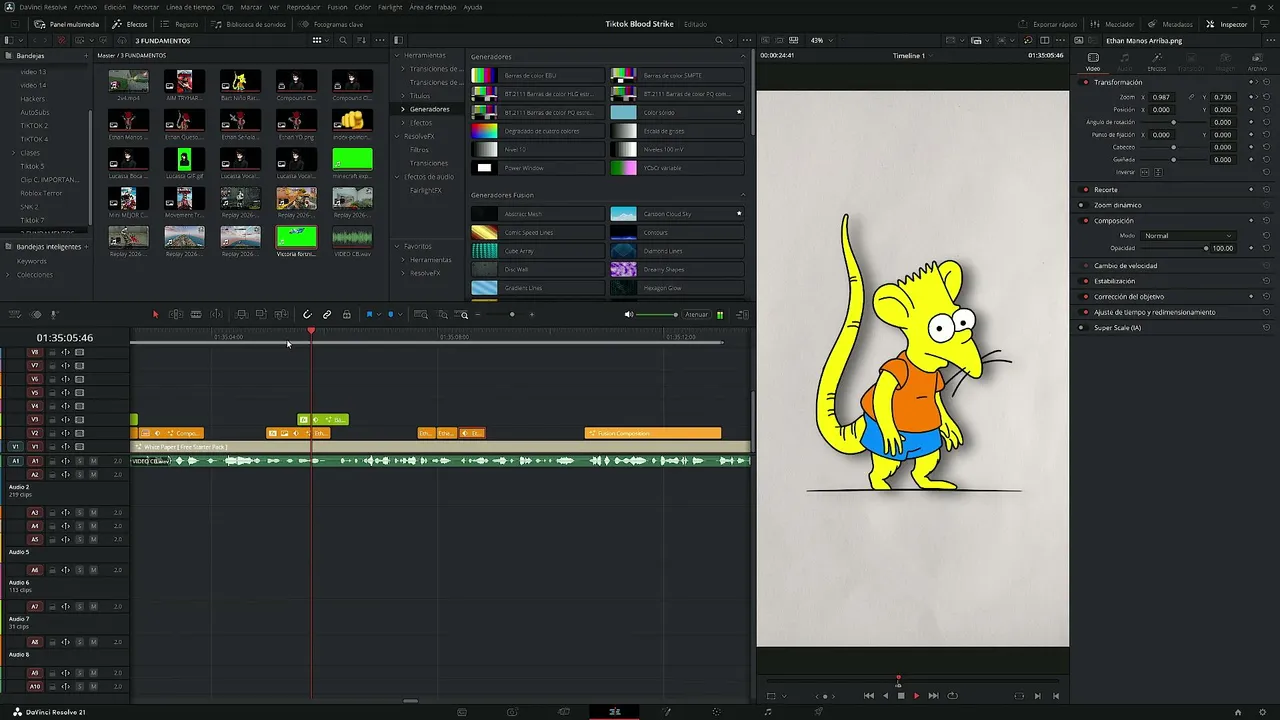Screen dimensions: 1280x720
Task: Open the media pool sort options
Action: tap(361, 40)
